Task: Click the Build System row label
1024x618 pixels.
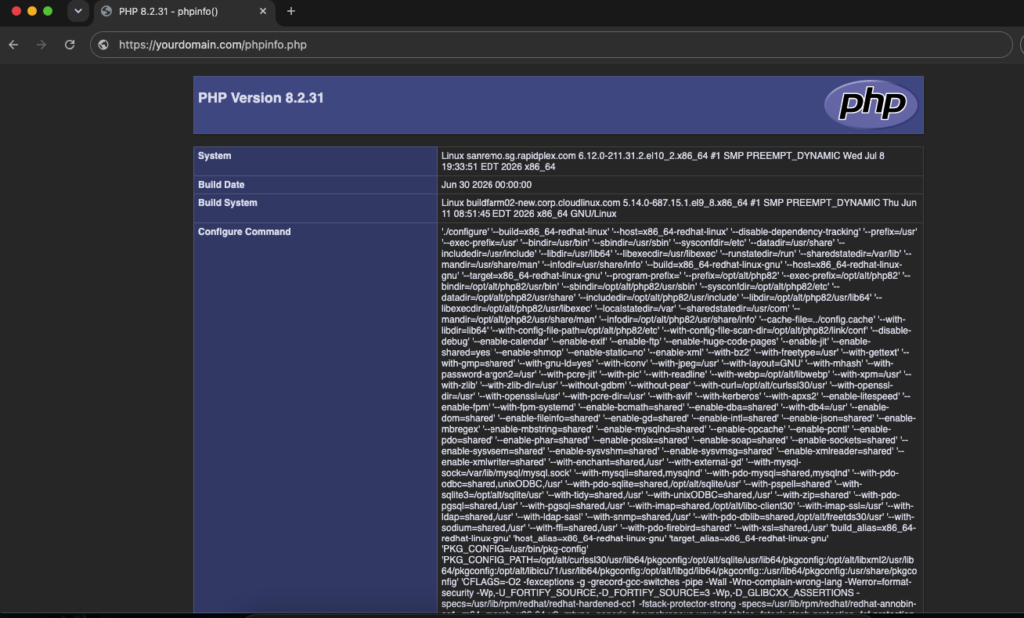Action: [x=228, y=203]
